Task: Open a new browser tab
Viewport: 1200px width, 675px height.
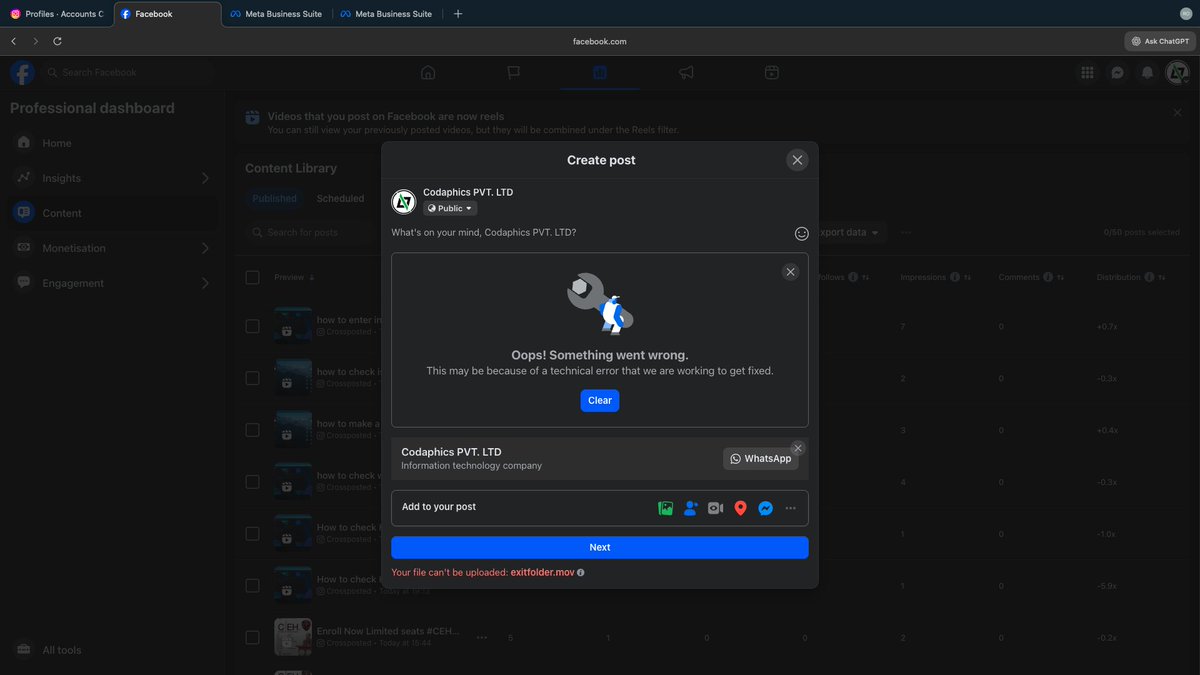Action: point(458,14)
